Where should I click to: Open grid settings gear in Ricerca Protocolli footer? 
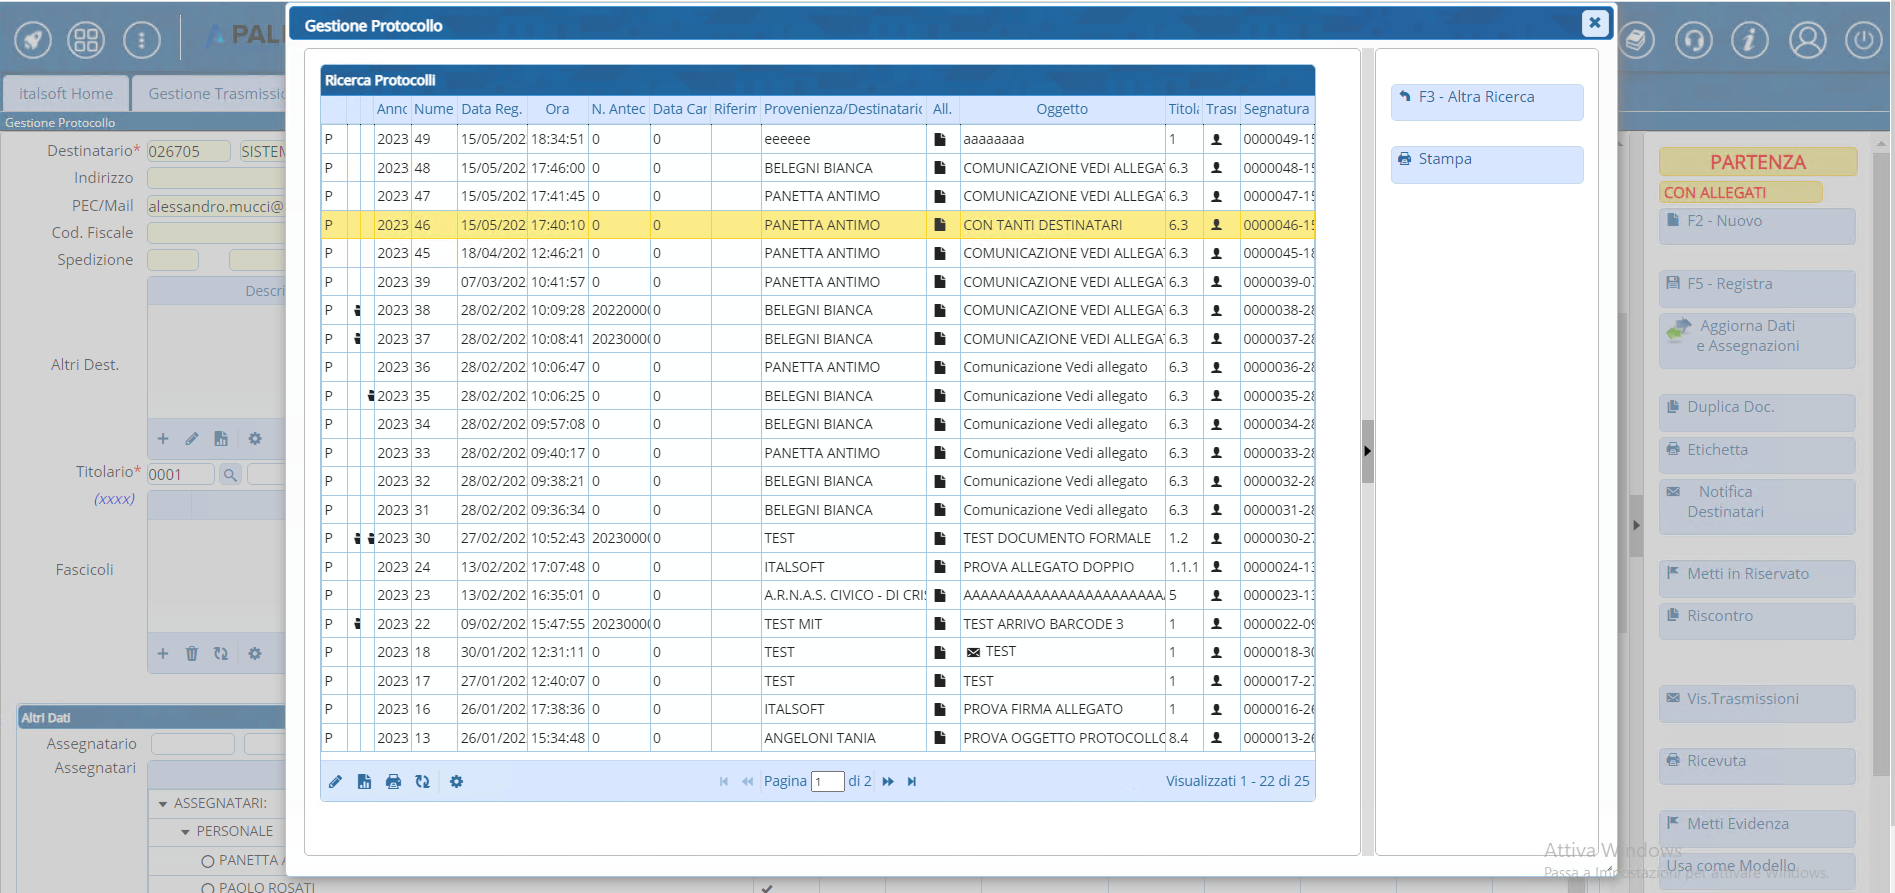(456, 782)
